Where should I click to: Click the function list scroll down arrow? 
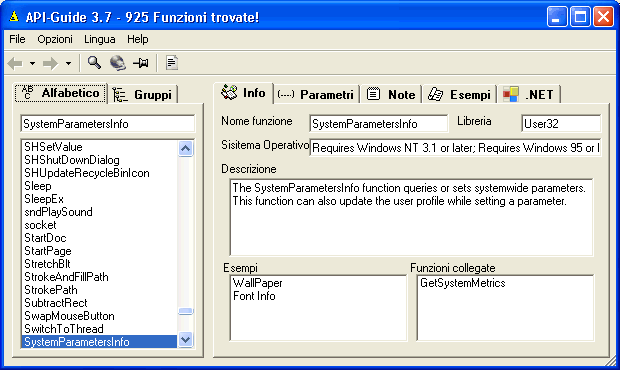tap(185, 340)
